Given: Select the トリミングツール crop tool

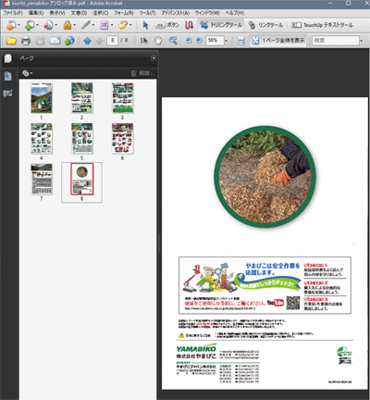Looking at the screenshot, I should (221, 25).
